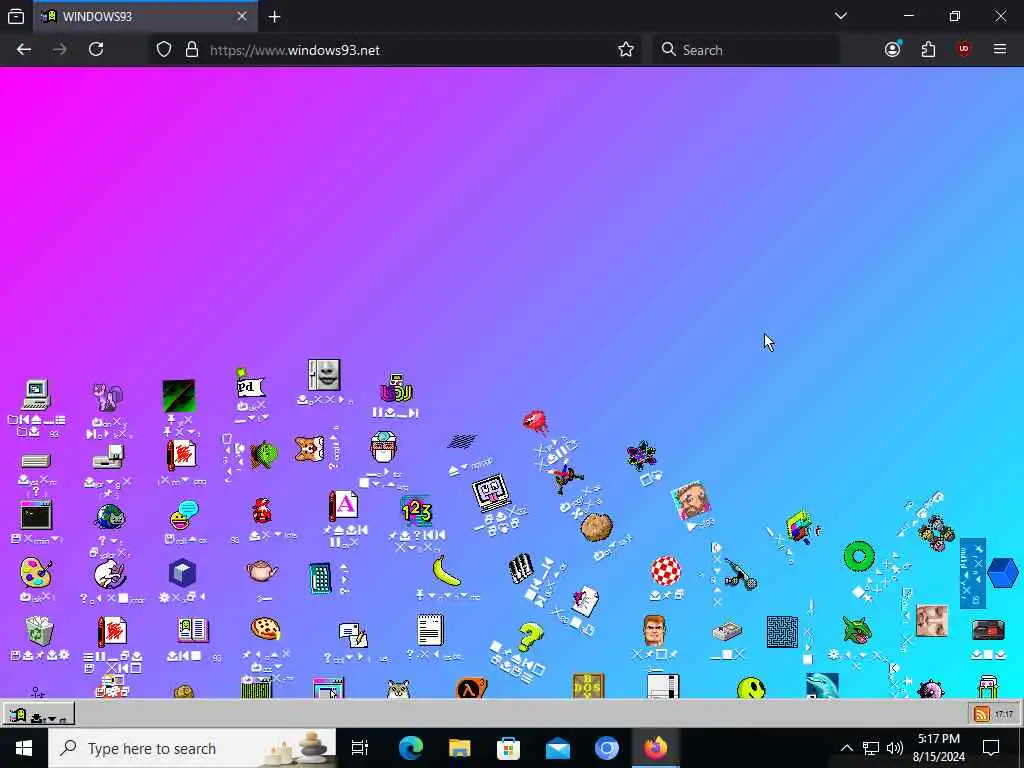The height and width of the screenshot is (768, 1024).
Task: Open the Windows93 start menu button
Action: coord(38,716)
